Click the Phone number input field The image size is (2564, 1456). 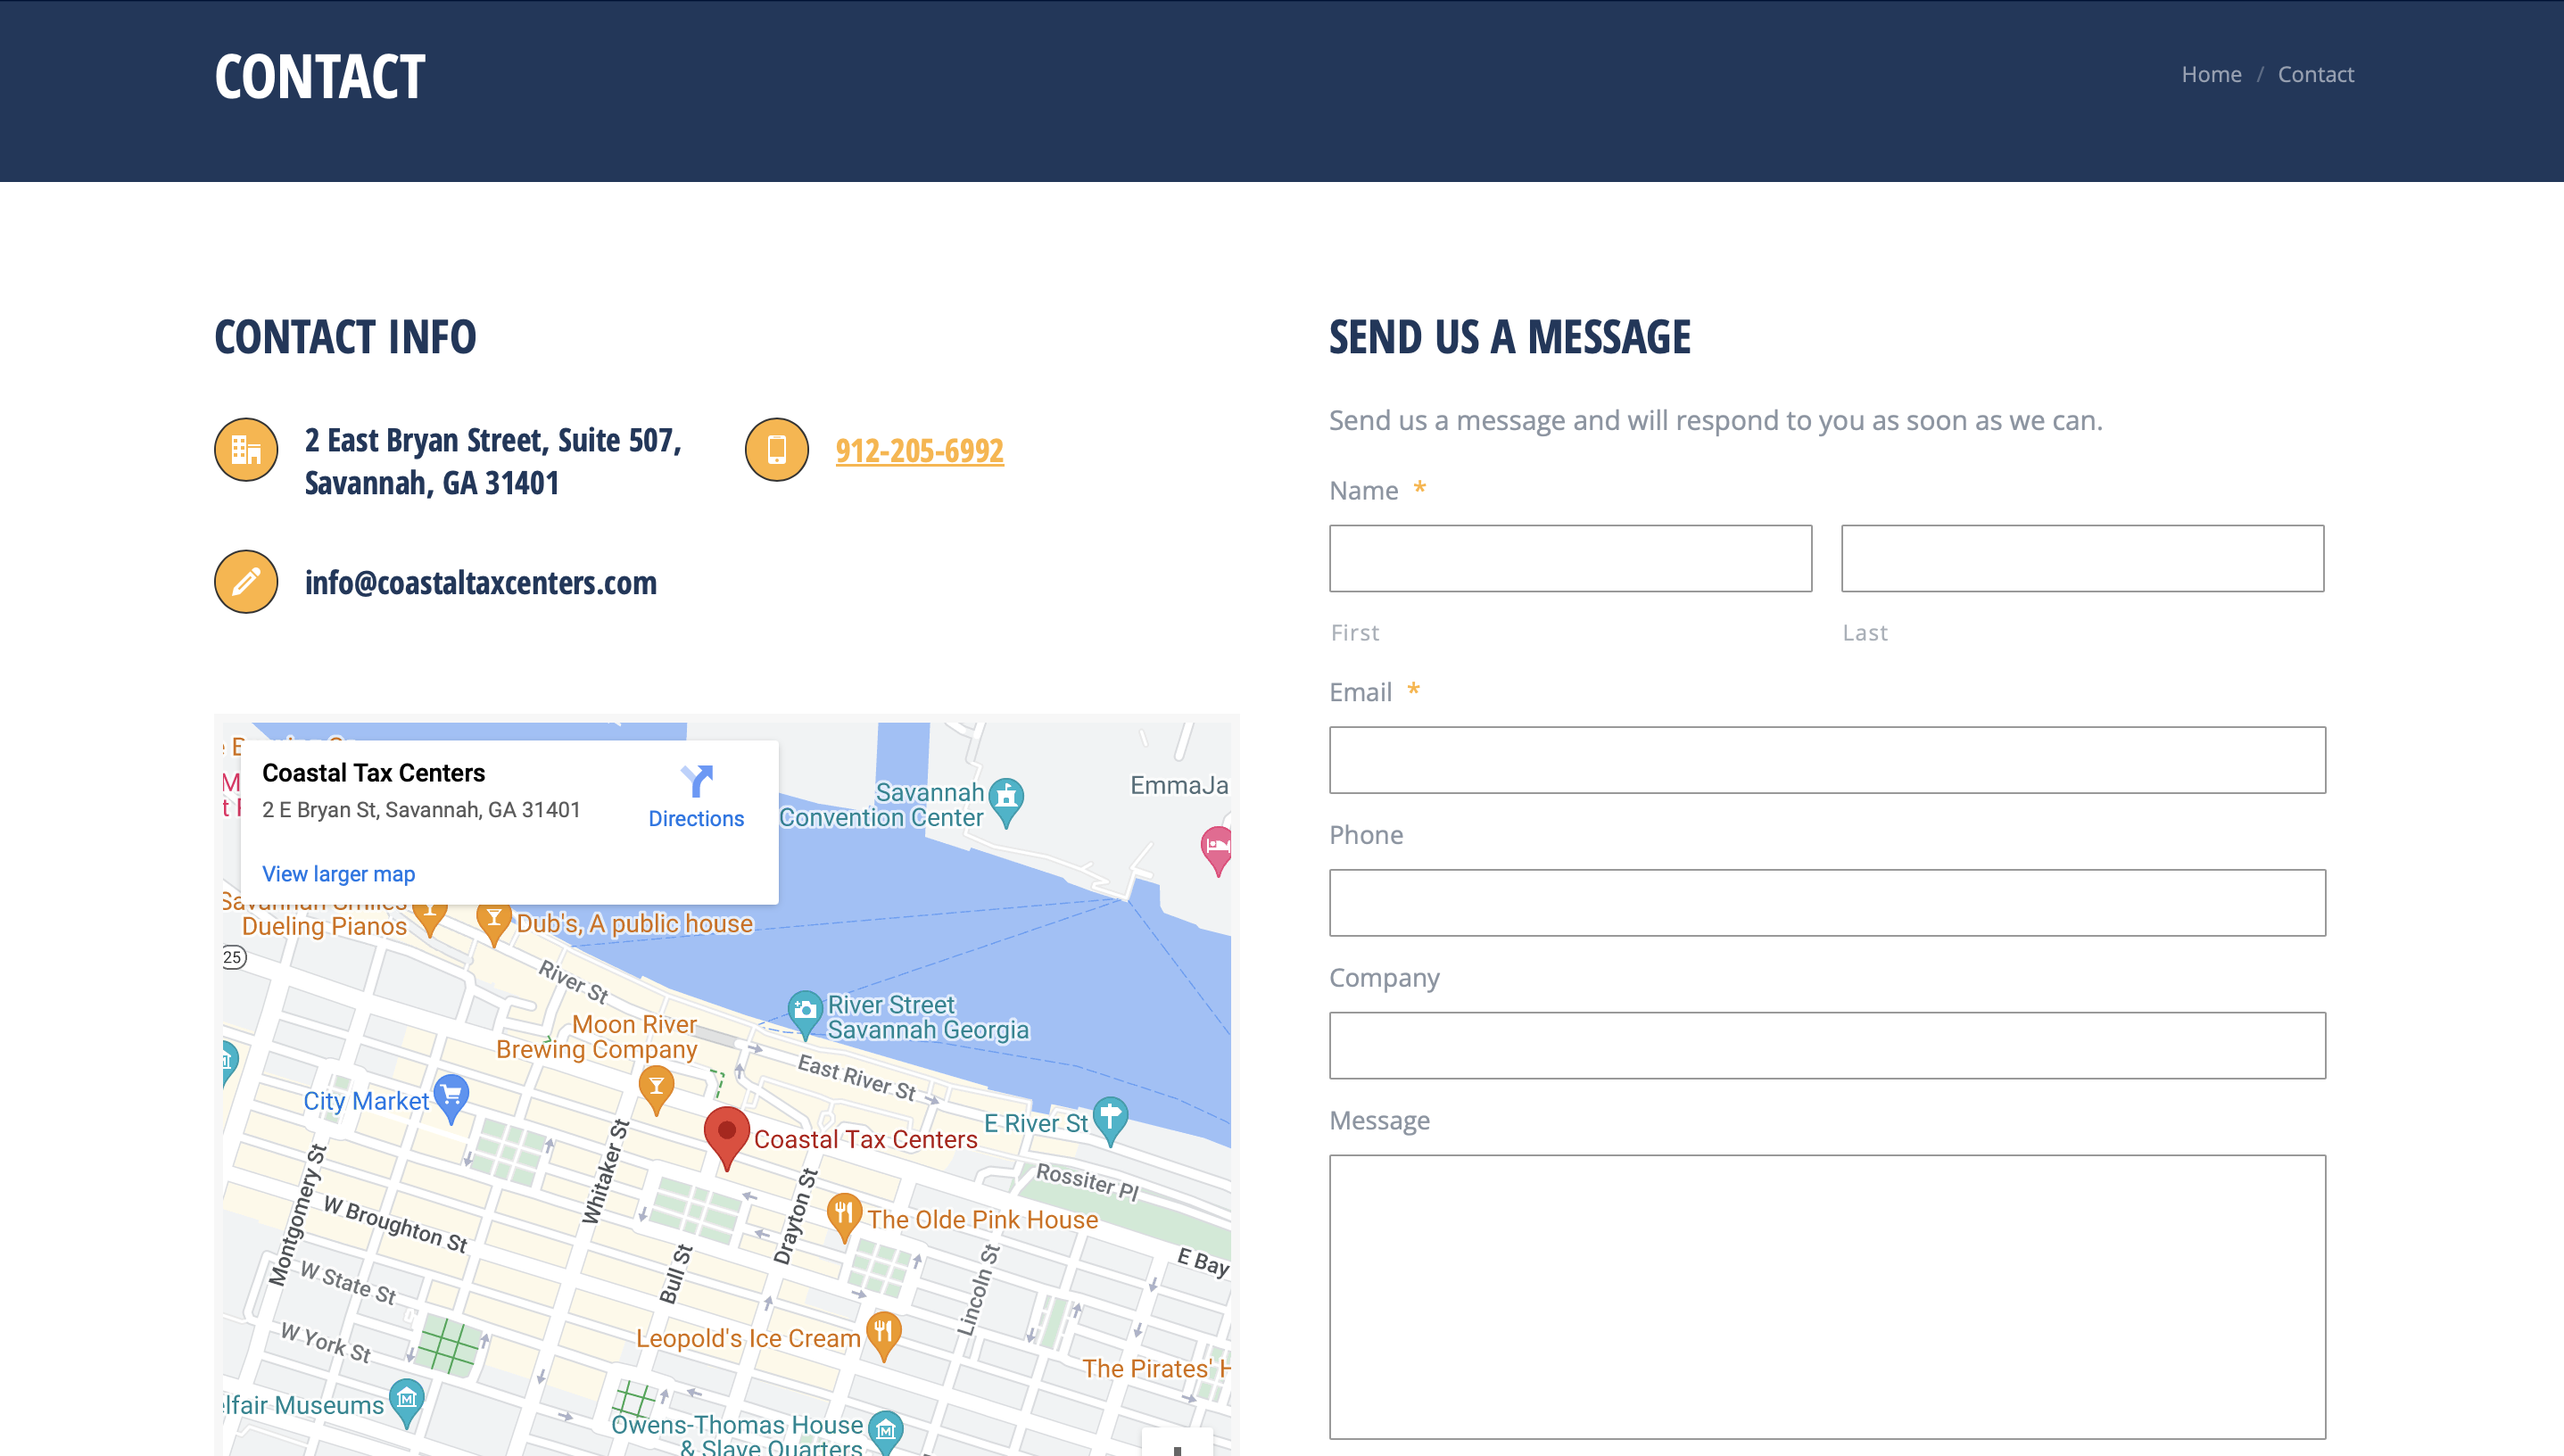pyautogui.click(x=1826, y=901)
